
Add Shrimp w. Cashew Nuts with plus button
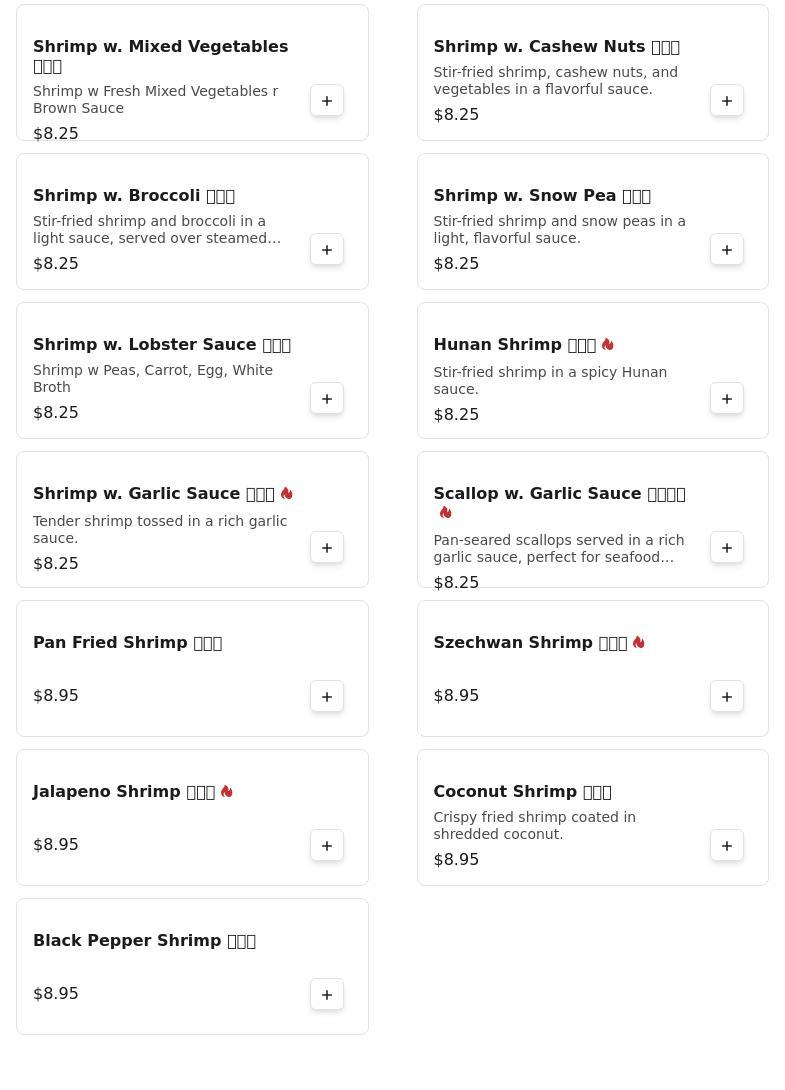(727, 101)
